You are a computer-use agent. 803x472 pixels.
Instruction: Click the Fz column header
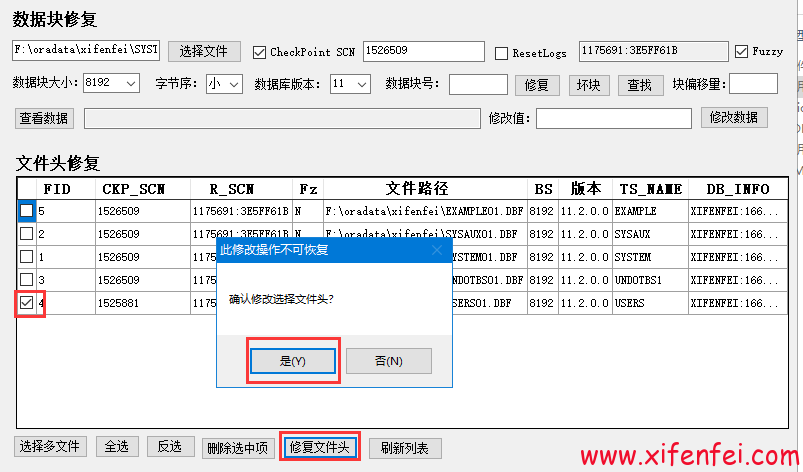tap(308, 189)
